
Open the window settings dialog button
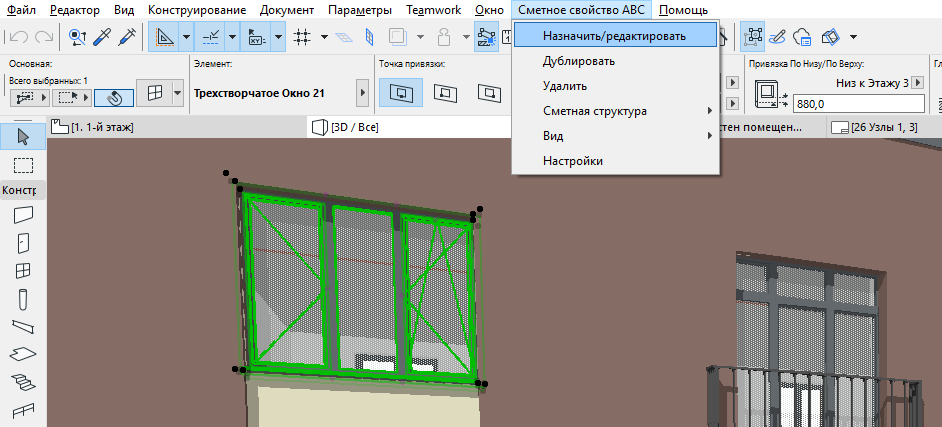click(x=156, y=92)
